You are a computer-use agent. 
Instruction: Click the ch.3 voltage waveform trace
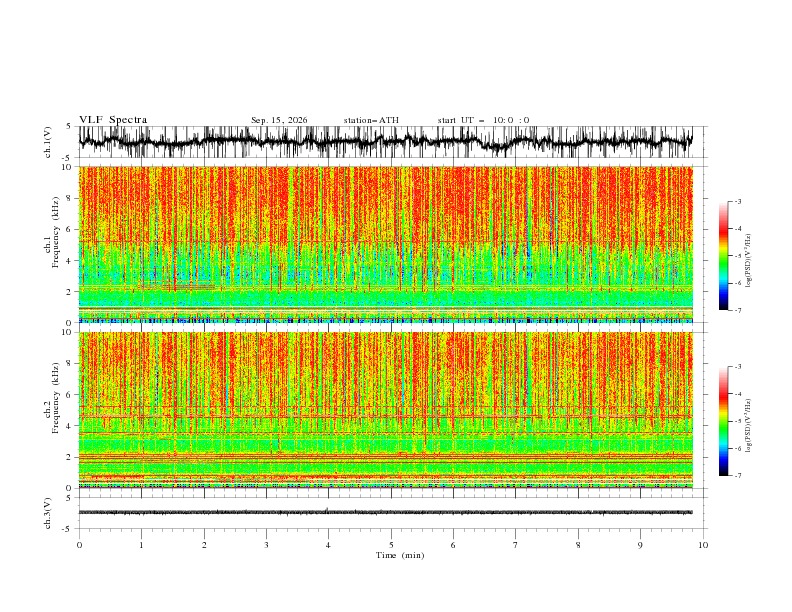(x=385, y=512)
